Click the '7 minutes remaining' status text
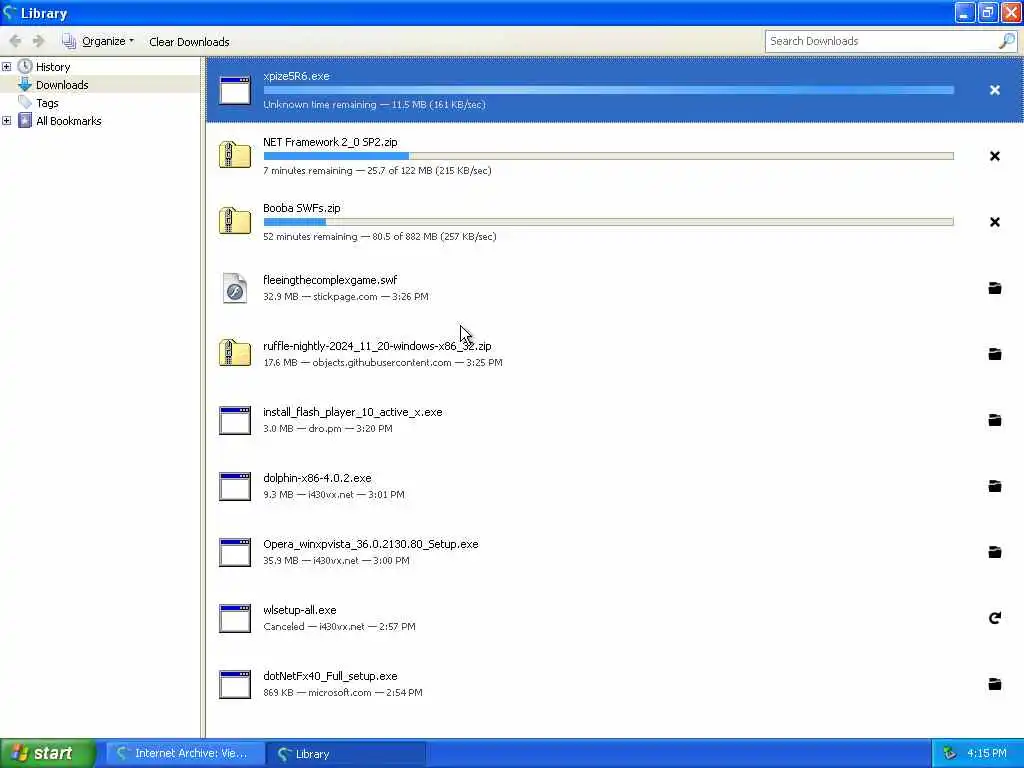 coord(308,170)
